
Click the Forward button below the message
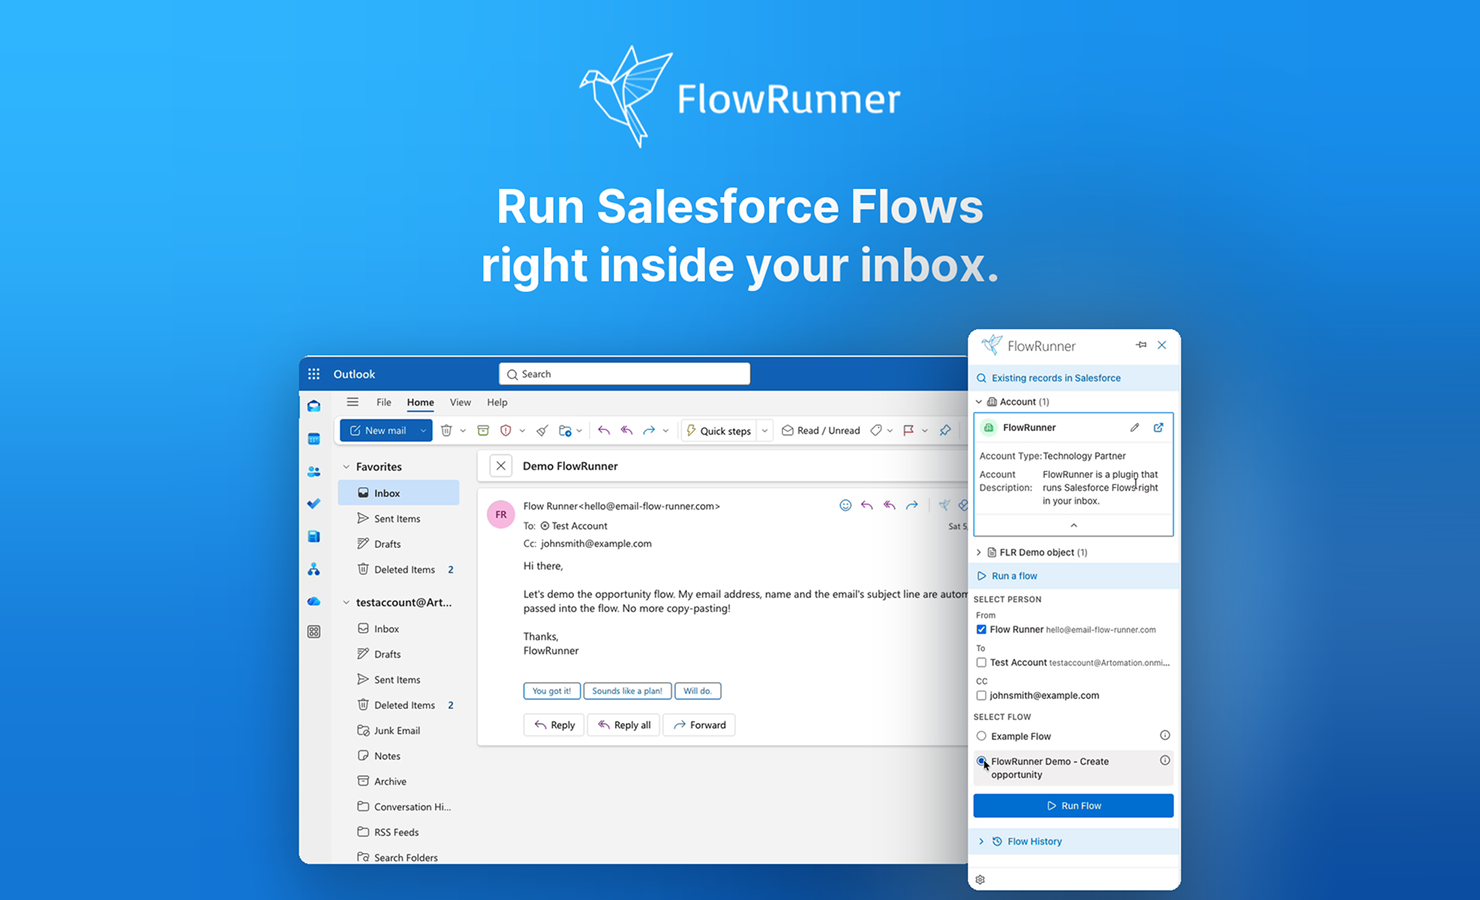point(700,725)
